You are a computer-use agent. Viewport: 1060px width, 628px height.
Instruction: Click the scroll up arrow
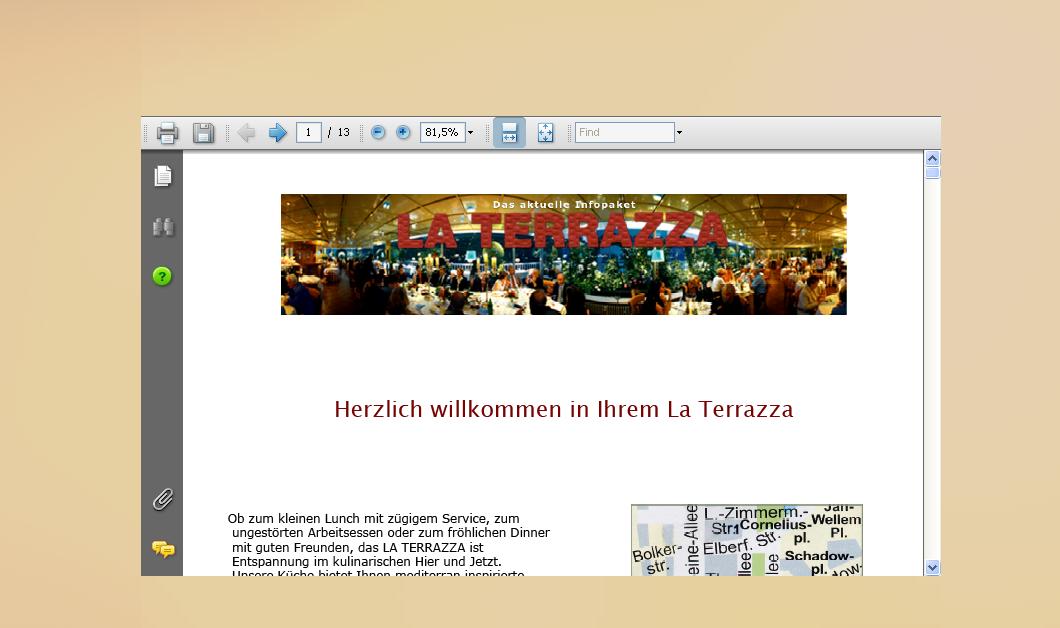[932, 159]
